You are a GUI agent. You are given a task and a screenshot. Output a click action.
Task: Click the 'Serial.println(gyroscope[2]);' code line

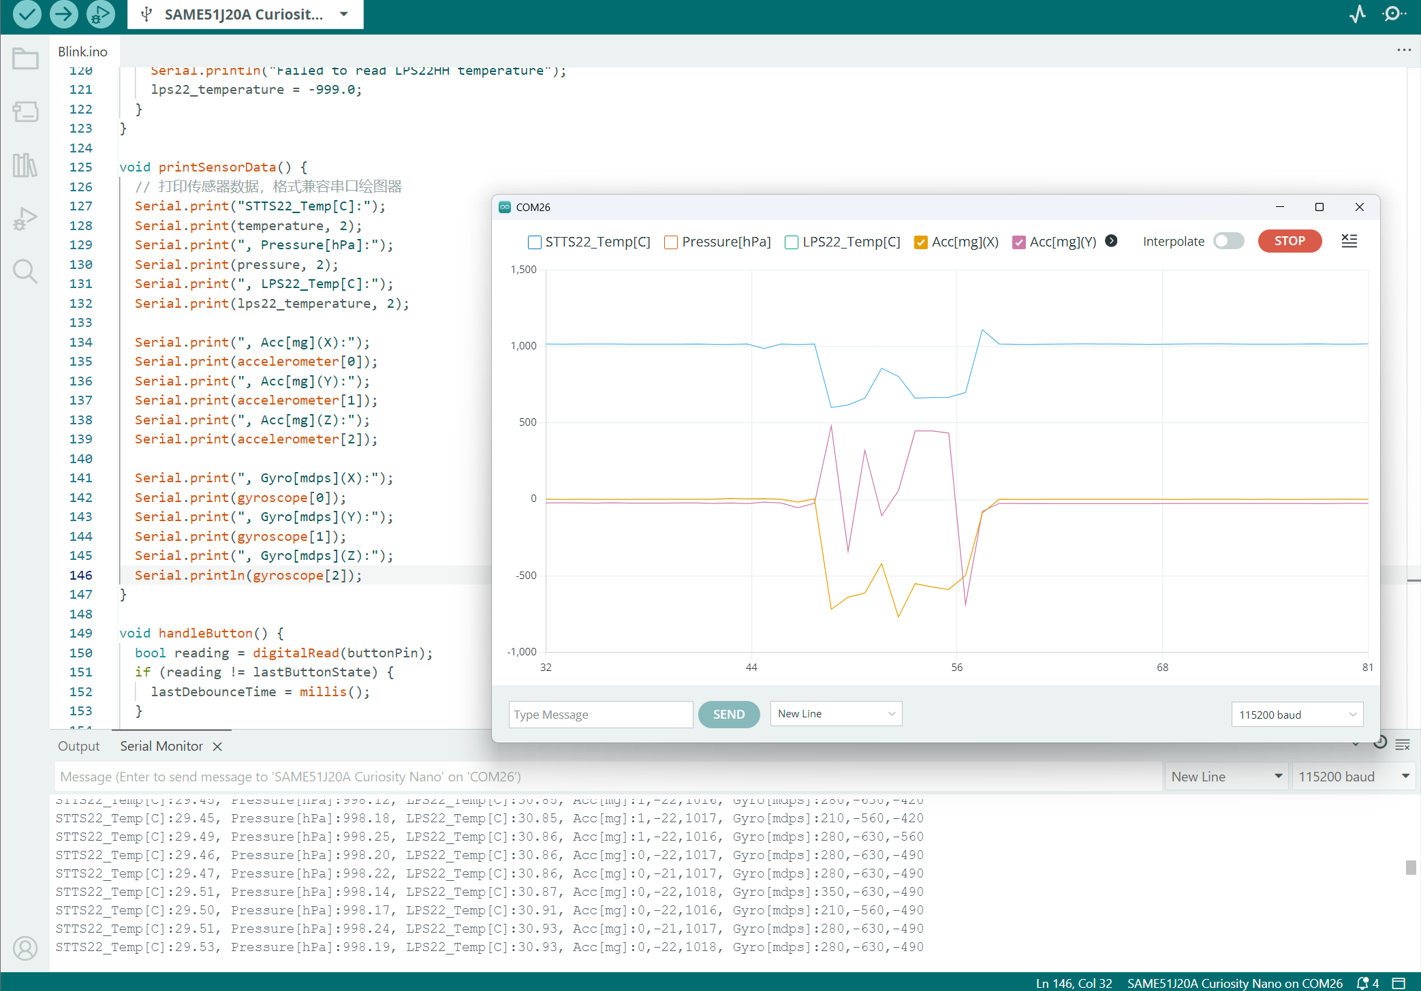249,576
